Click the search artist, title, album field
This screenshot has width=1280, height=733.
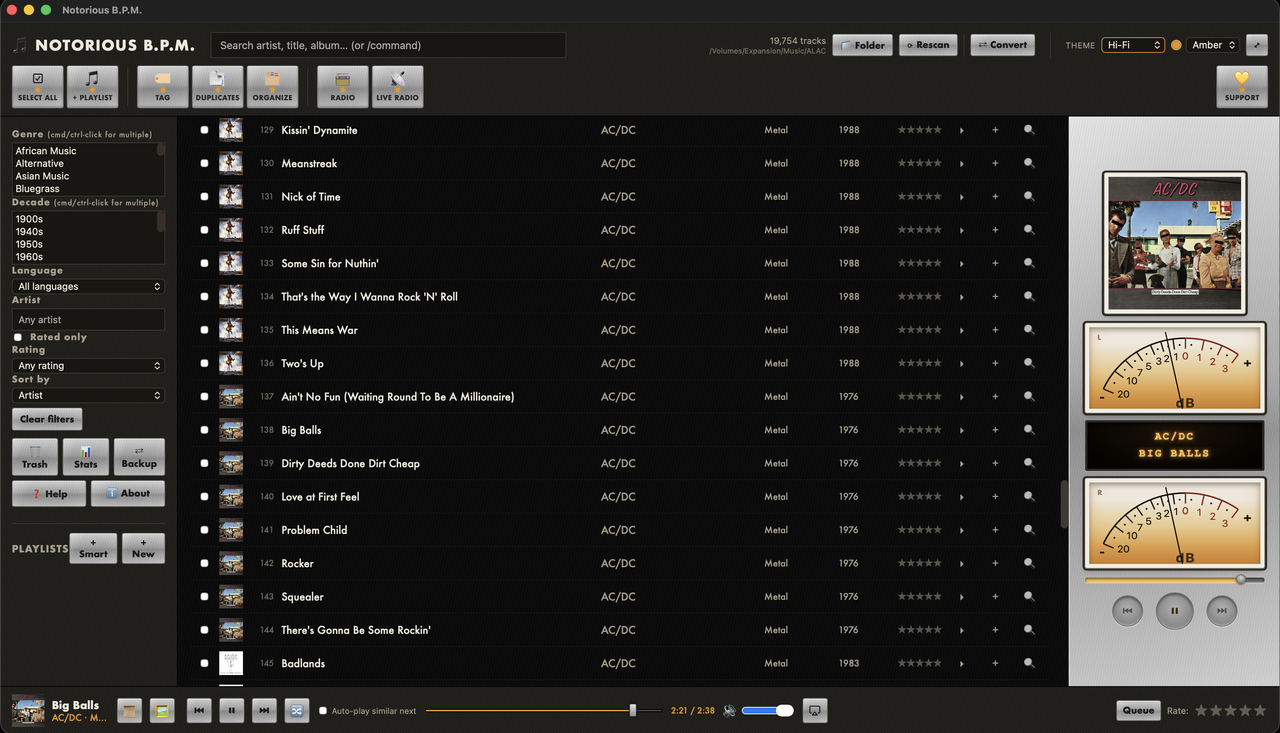(x=388, y=45)
